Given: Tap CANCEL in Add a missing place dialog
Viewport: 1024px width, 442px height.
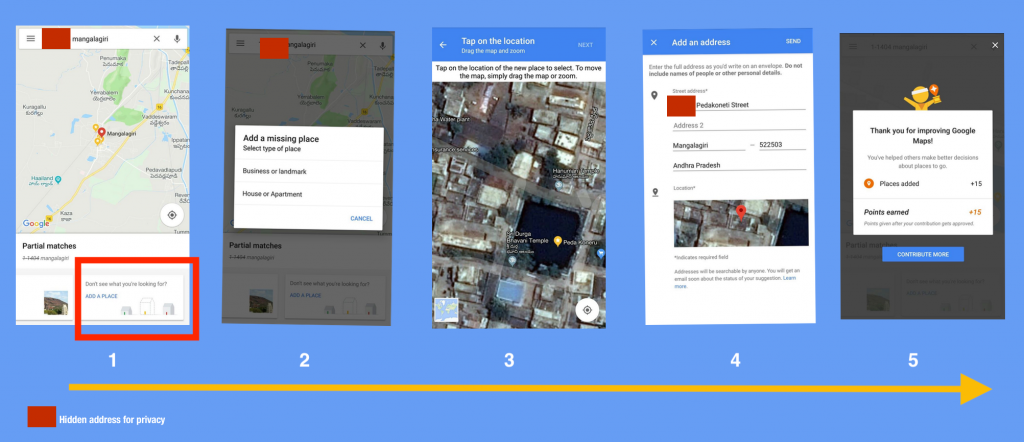Looking at the screenshot, I should [361, 219].
